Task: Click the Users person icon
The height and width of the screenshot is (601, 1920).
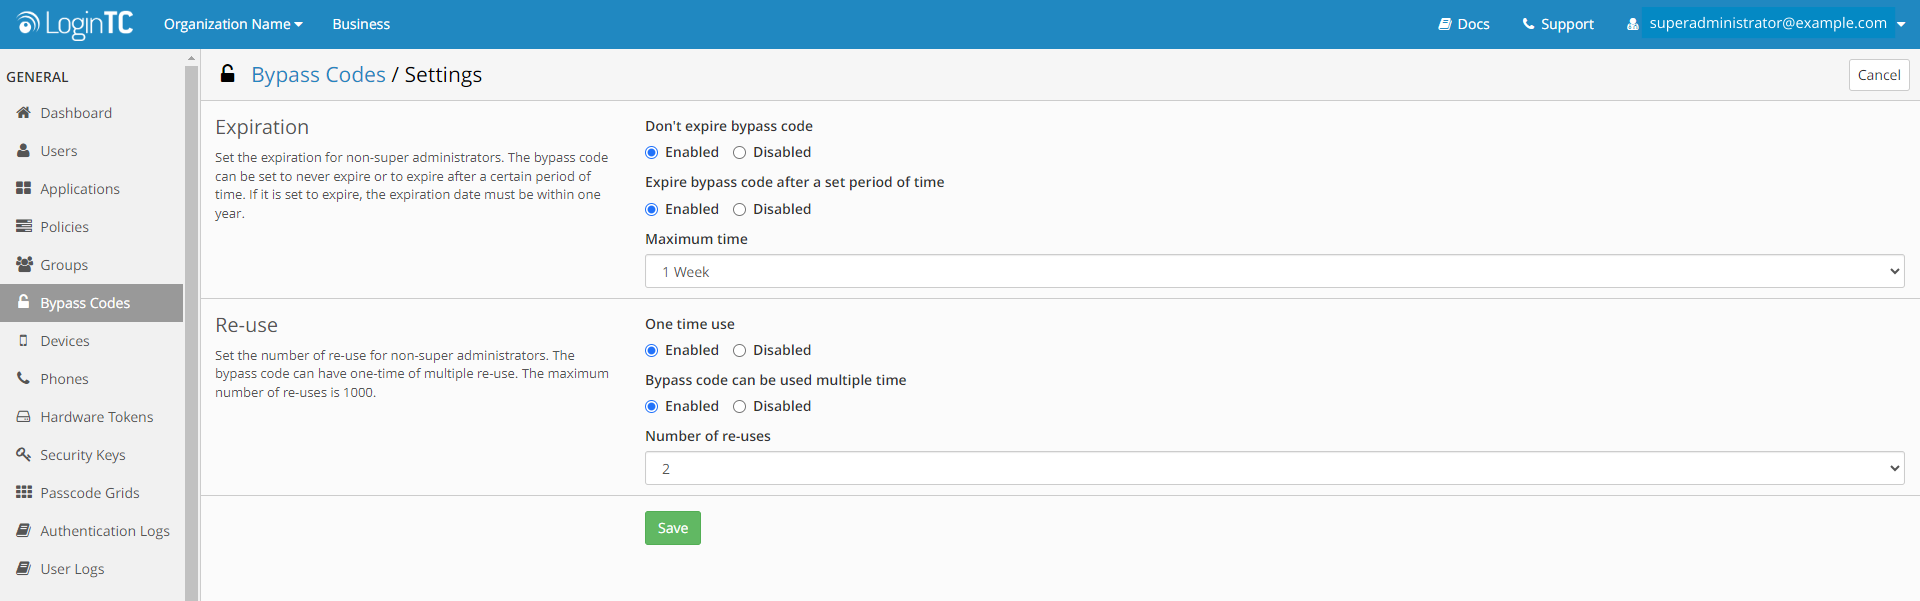Action: click(23, 151)
